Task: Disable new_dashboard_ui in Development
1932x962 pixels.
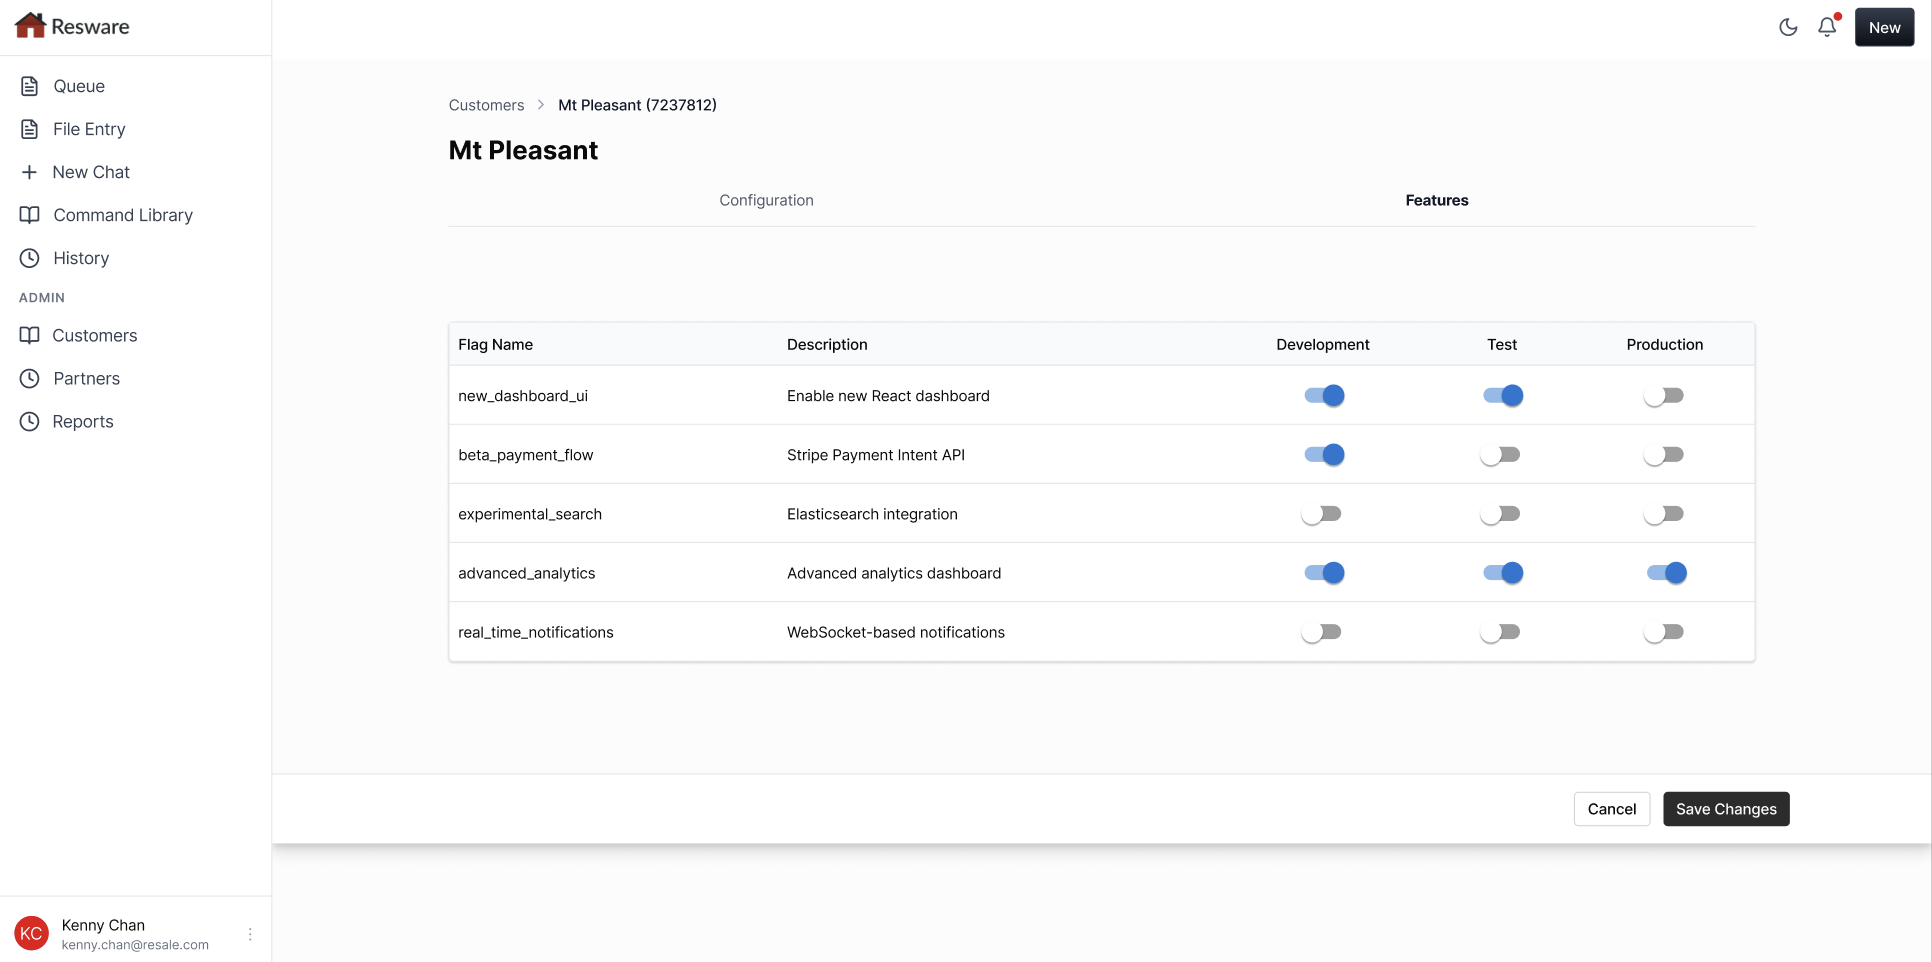Action: point(1323,396)
